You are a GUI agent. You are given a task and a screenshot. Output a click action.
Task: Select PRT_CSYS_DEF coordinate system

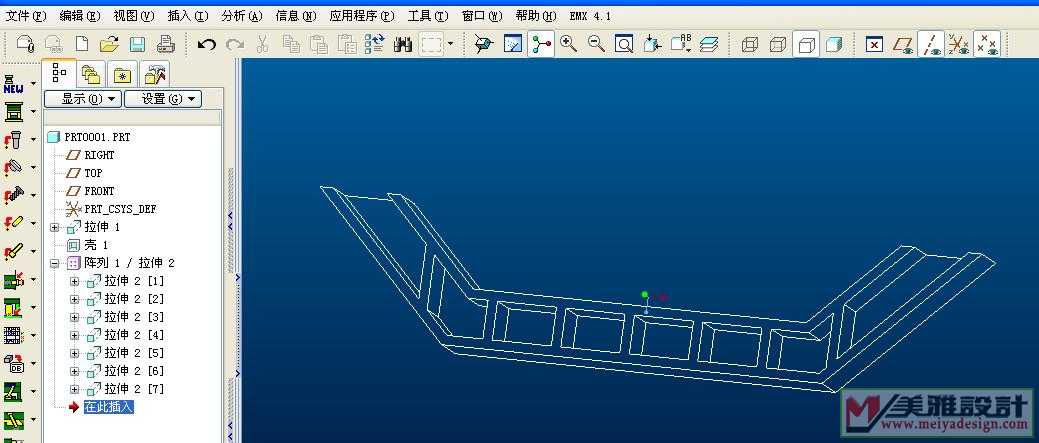120,209
